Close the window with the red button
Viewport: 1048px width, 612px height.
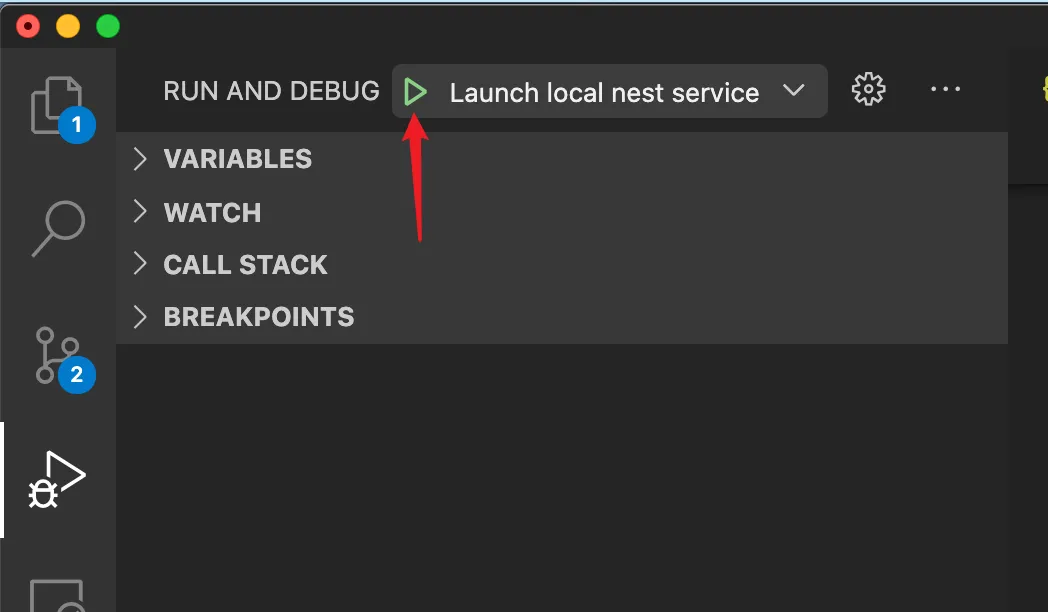point(28,26)
